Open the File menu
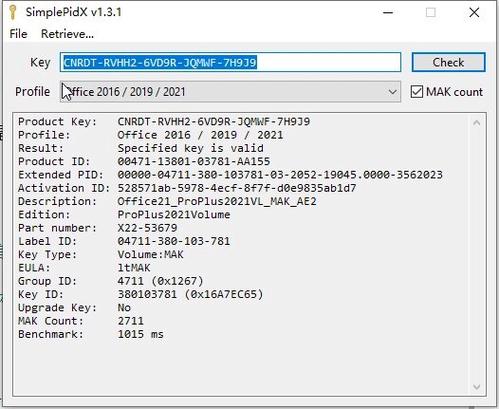The image size is (499, 409). point(18,34)
